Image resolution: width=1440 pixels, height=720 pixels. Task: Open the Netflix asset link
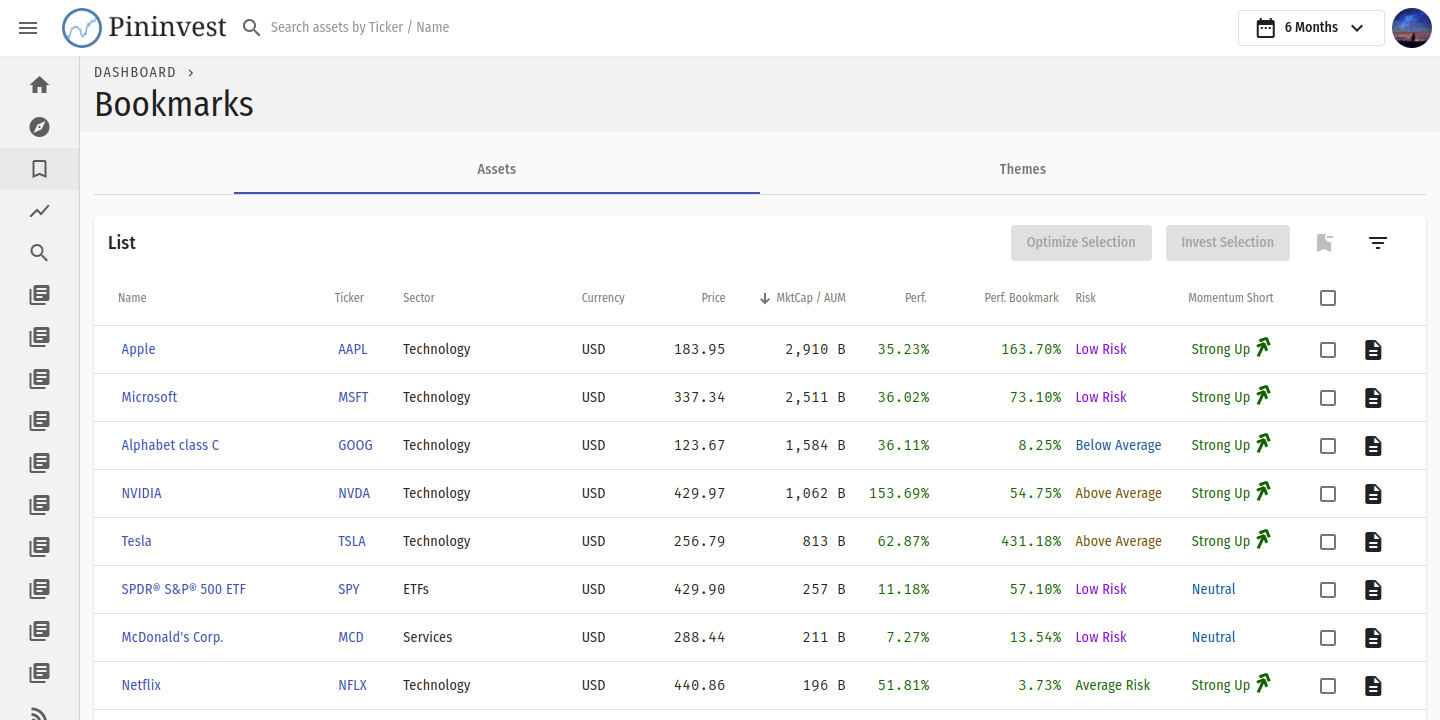(x=141, y=685)
